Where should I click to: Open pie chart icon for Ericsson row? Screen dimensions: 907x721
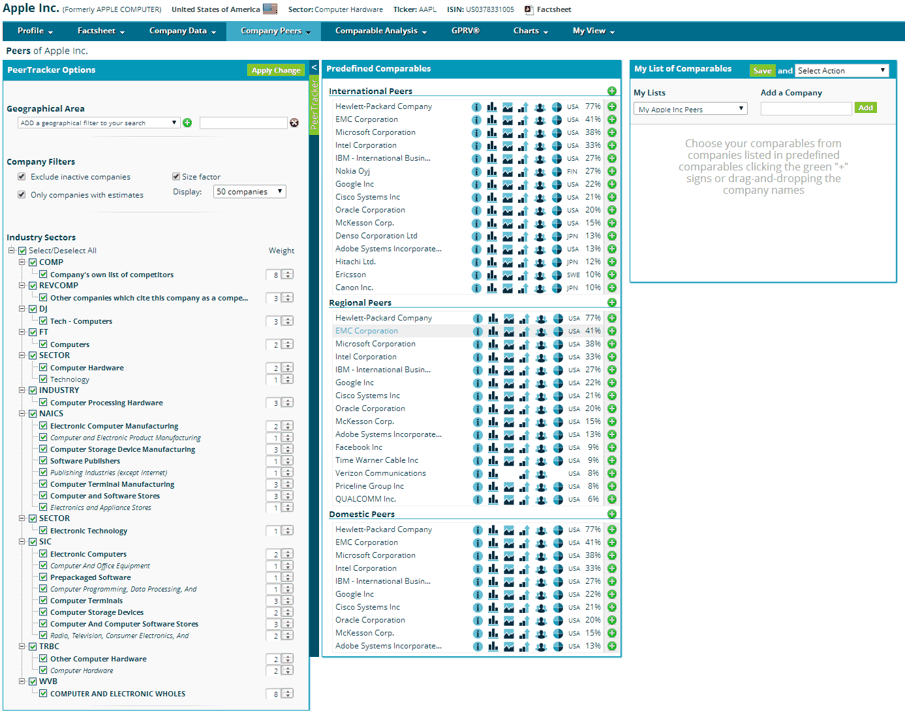tap(556, 275)
